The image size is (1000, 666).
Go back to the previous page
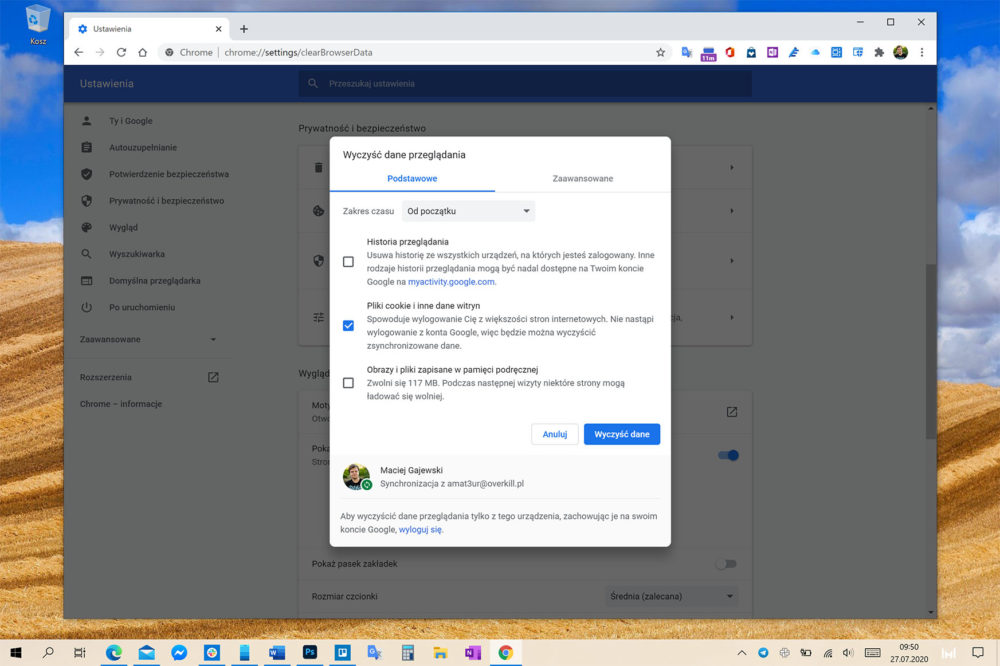point(78,52)
